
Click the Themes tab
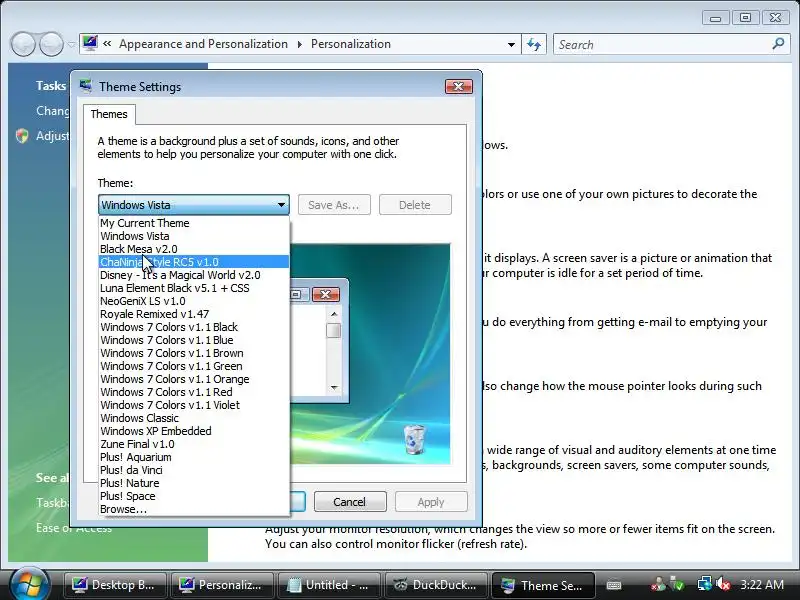point(109,114)
